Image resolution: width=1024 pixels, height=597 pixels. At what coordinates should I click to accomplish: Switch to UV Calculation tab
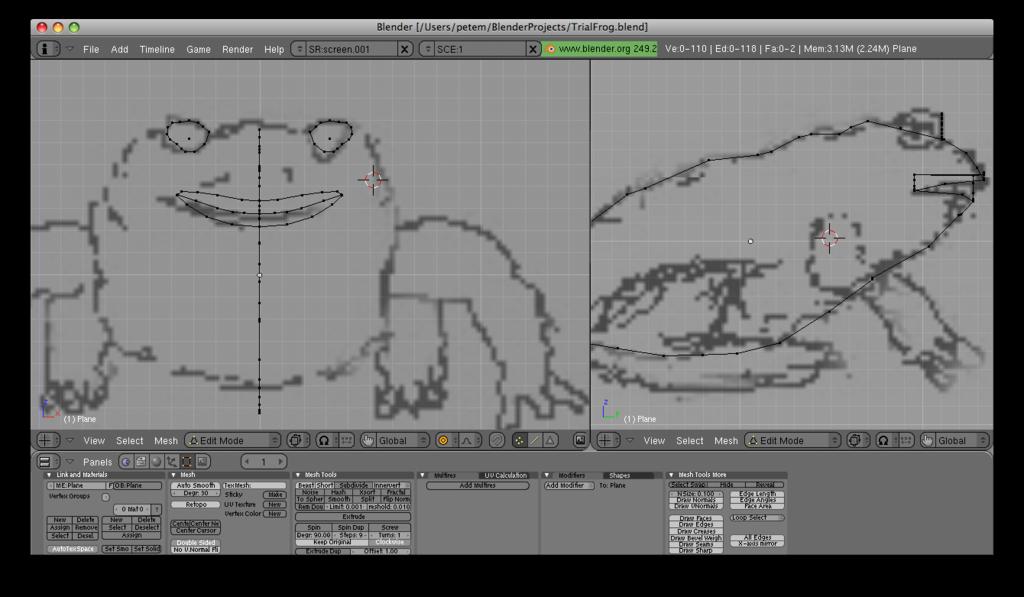coord(505,475)
